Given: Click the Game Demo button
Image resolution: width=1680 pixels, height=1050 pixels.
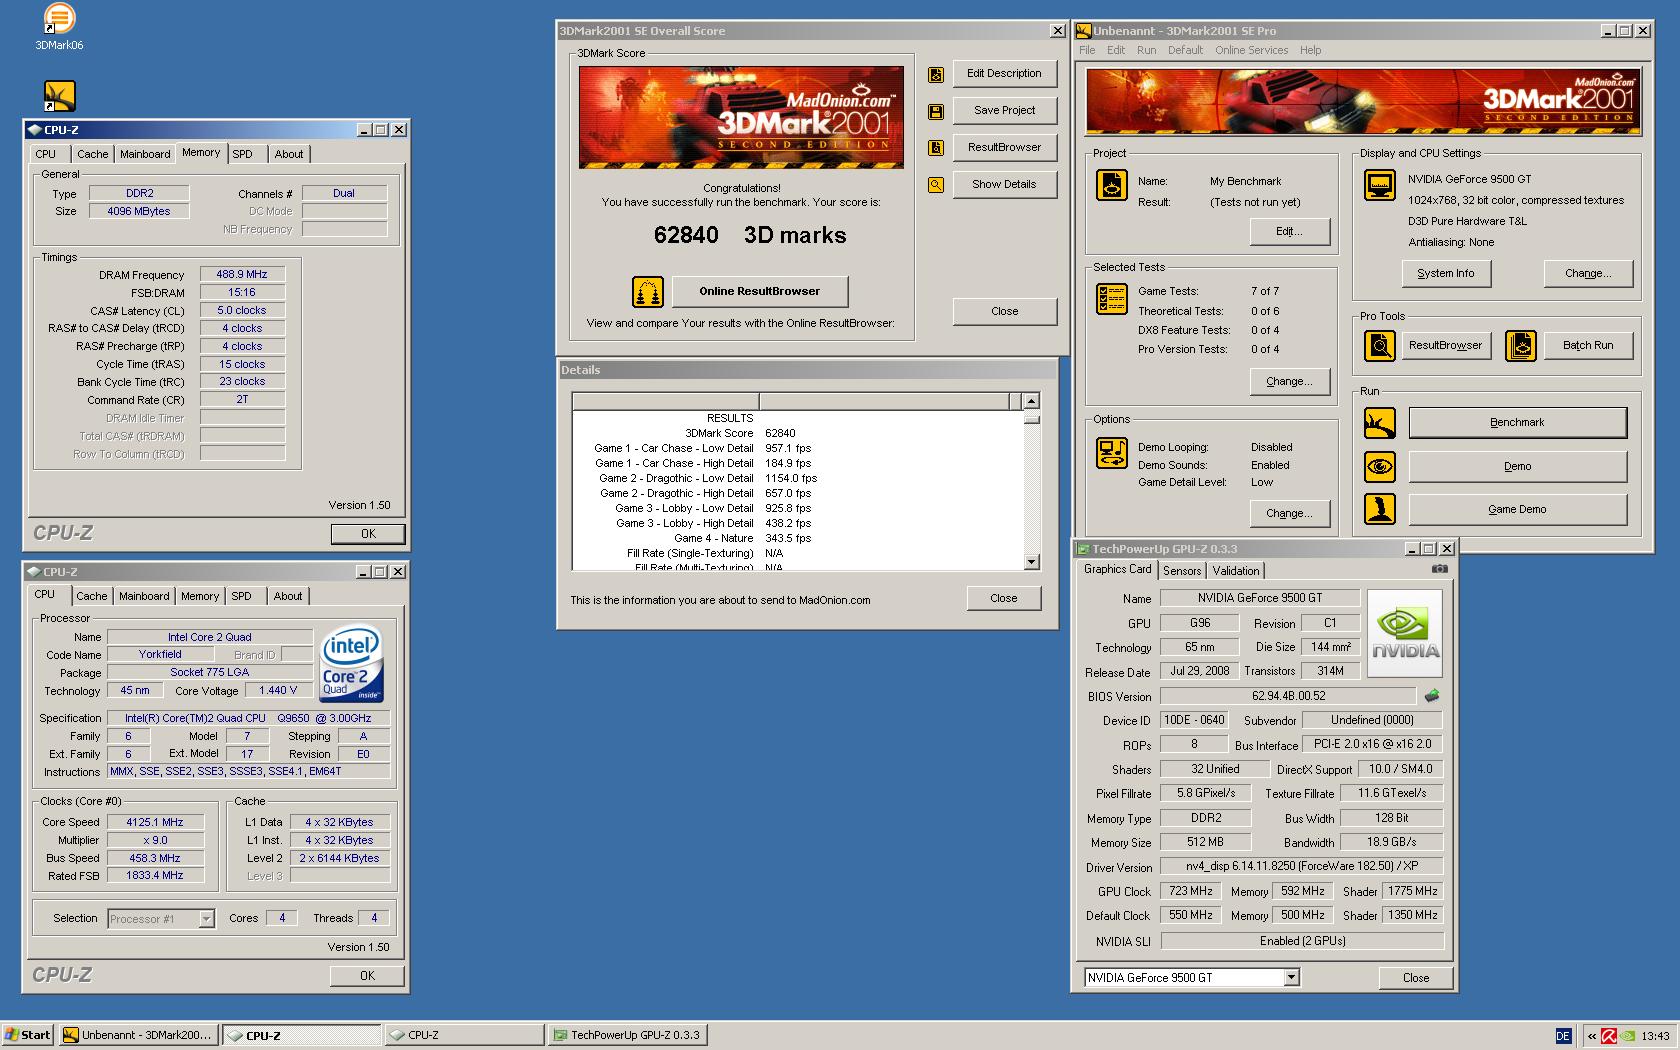Looking at the screenshot, I should click(x=1517, y=510).
